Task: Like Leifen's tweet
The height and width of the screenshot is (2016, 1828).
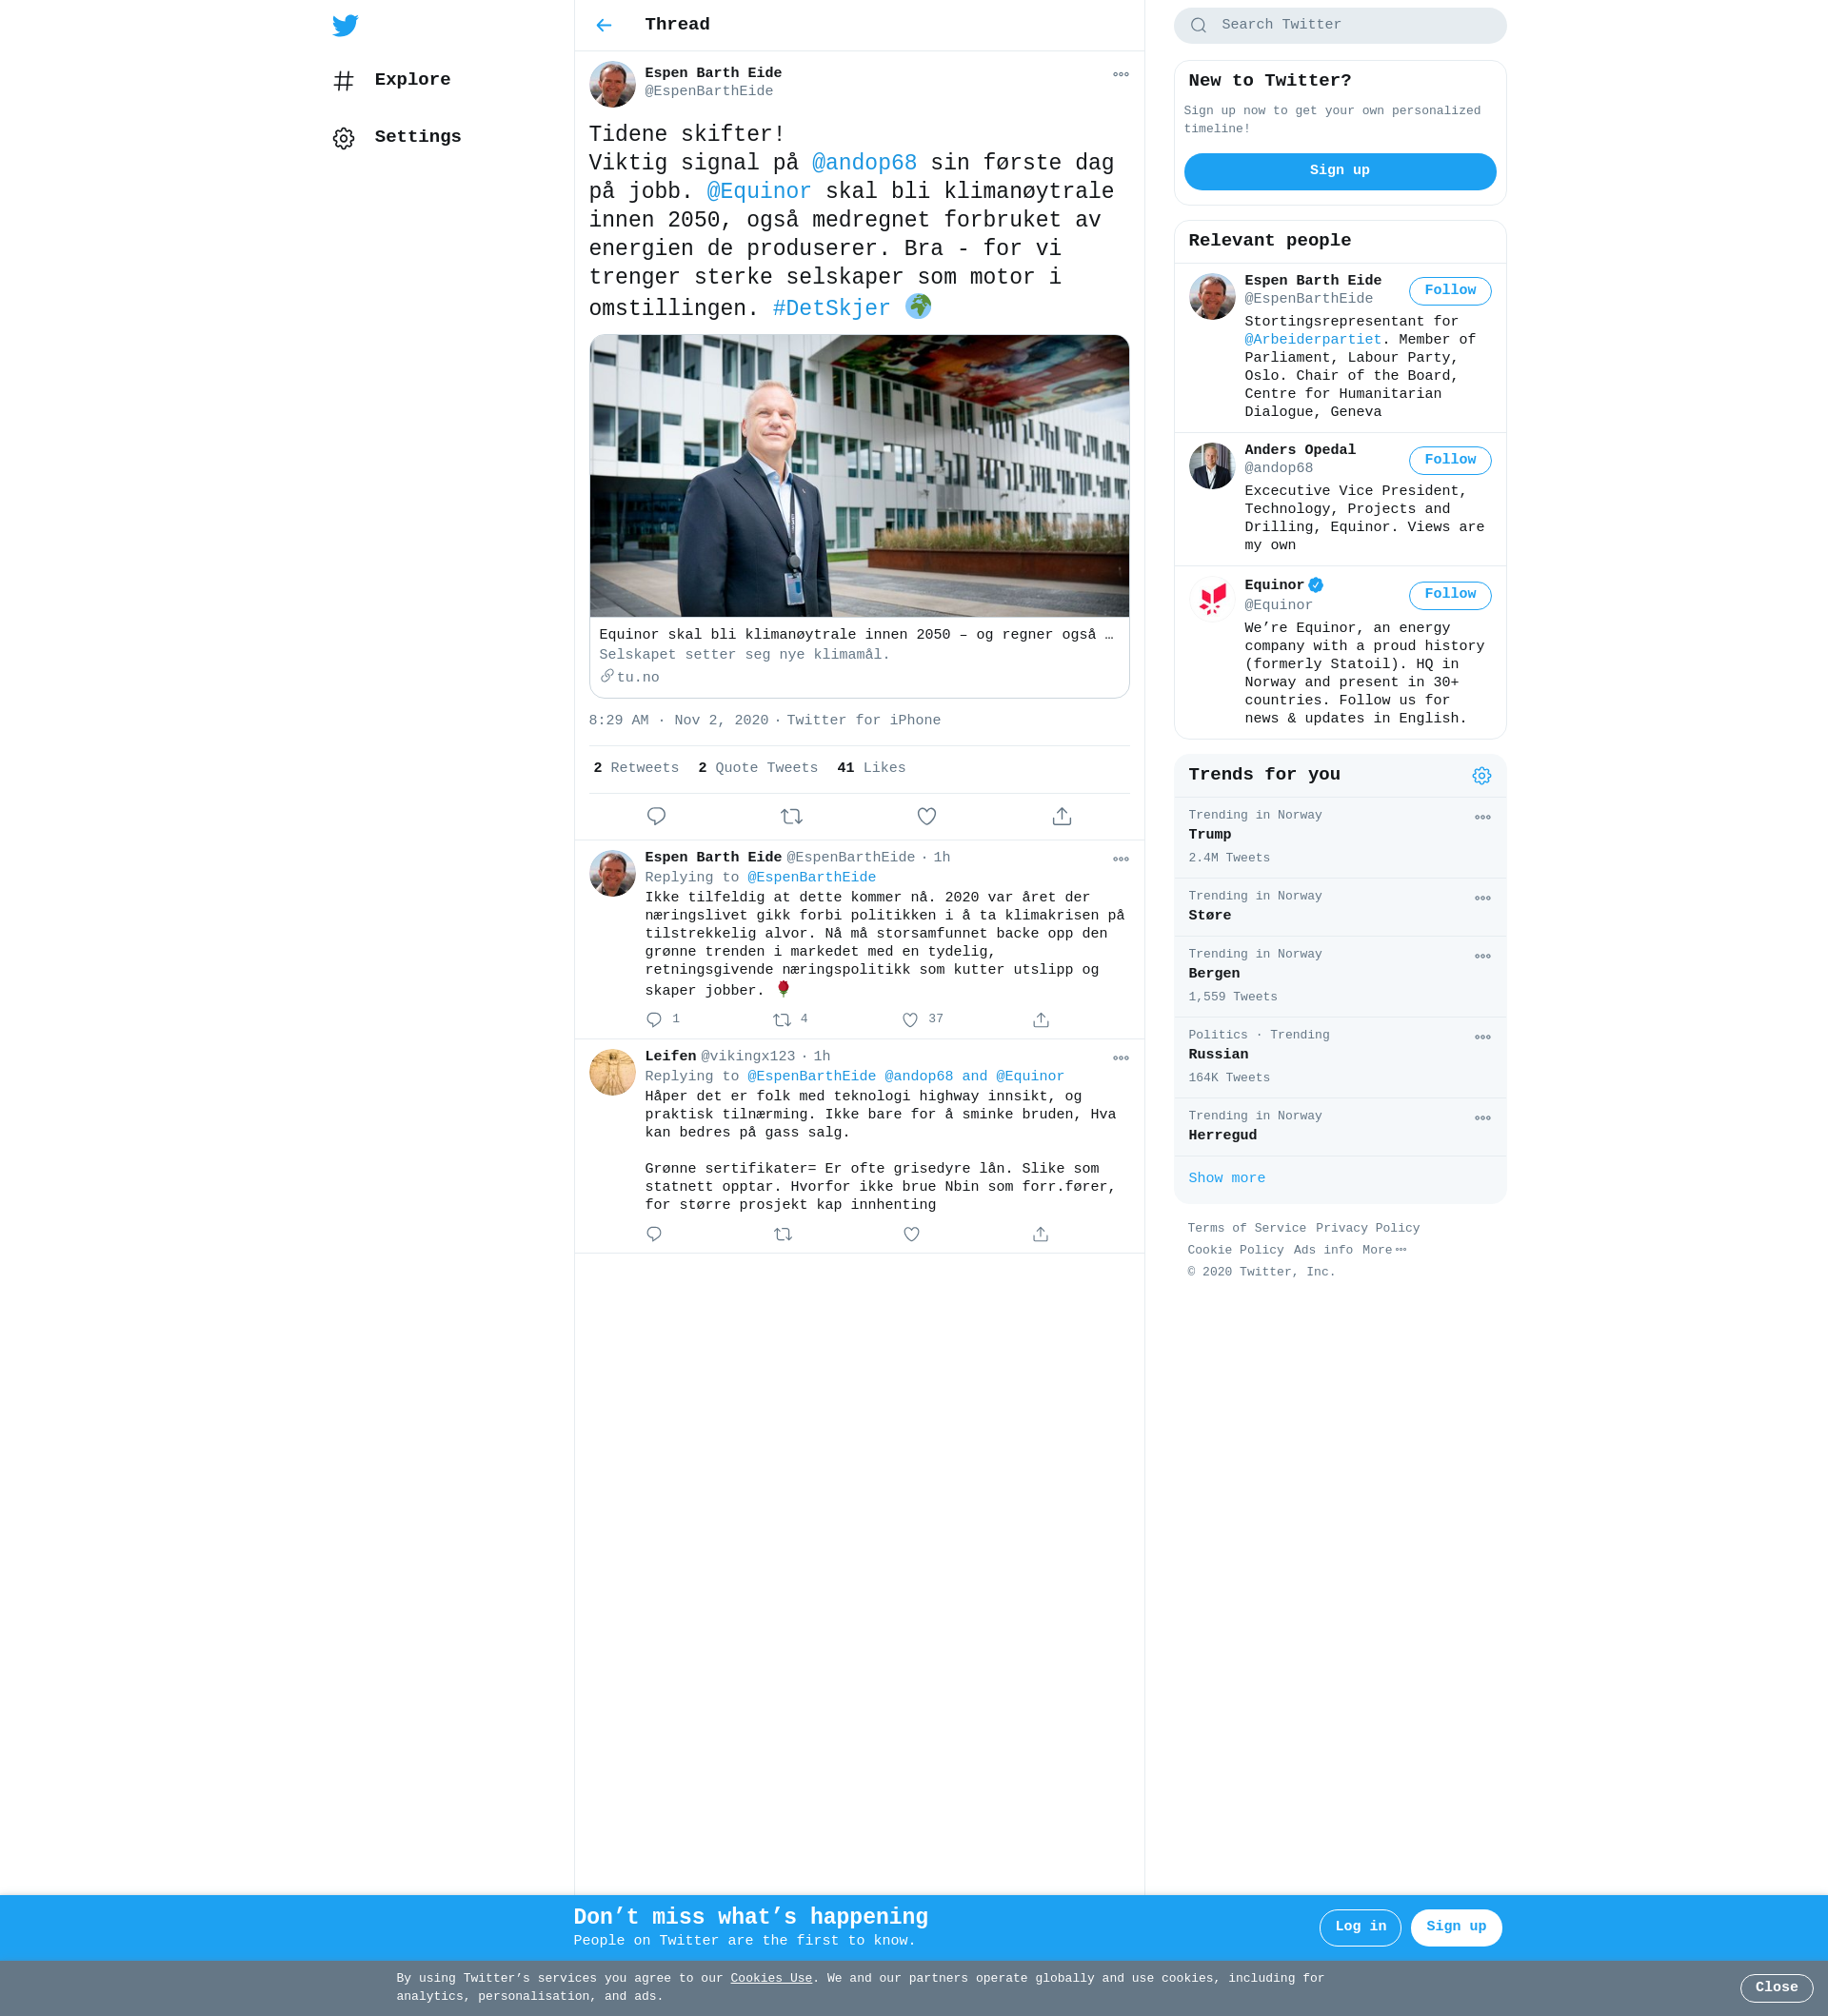Action: point(911,1234)
